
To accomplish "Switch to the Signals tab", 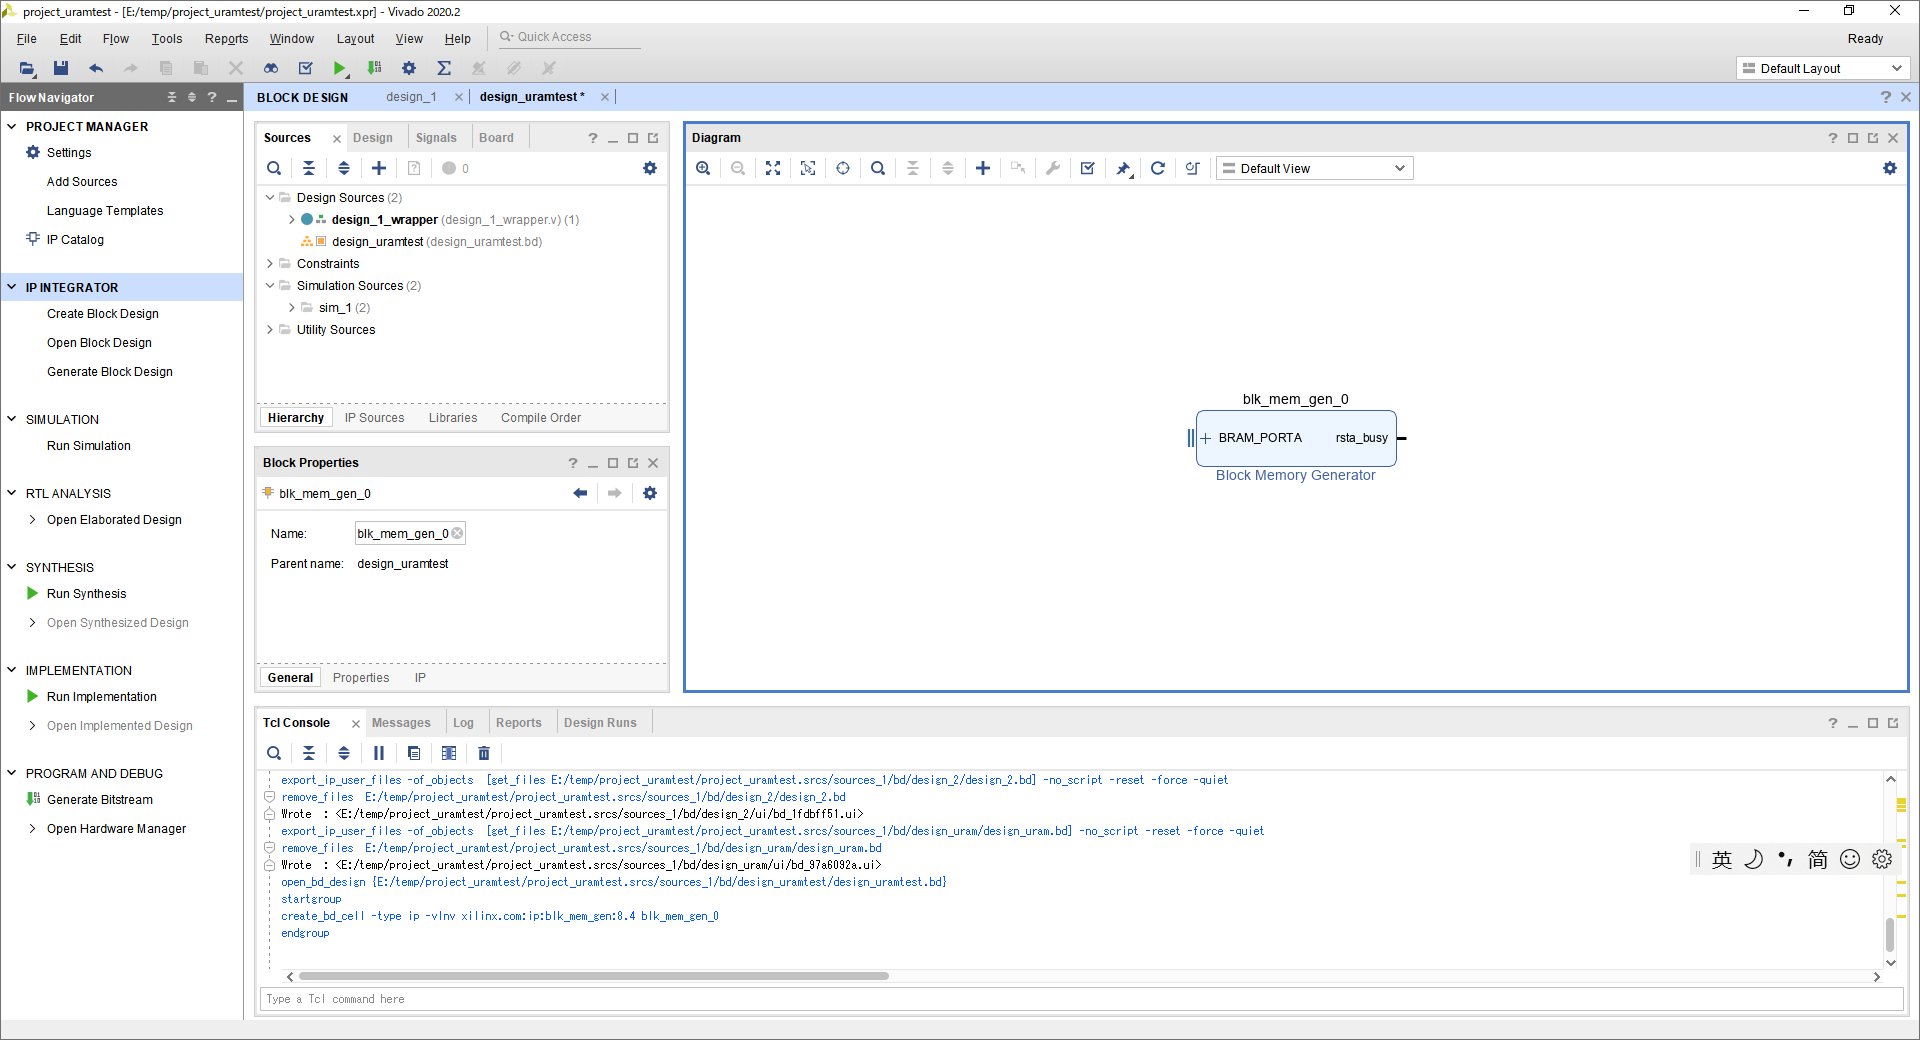I will 436,138.
